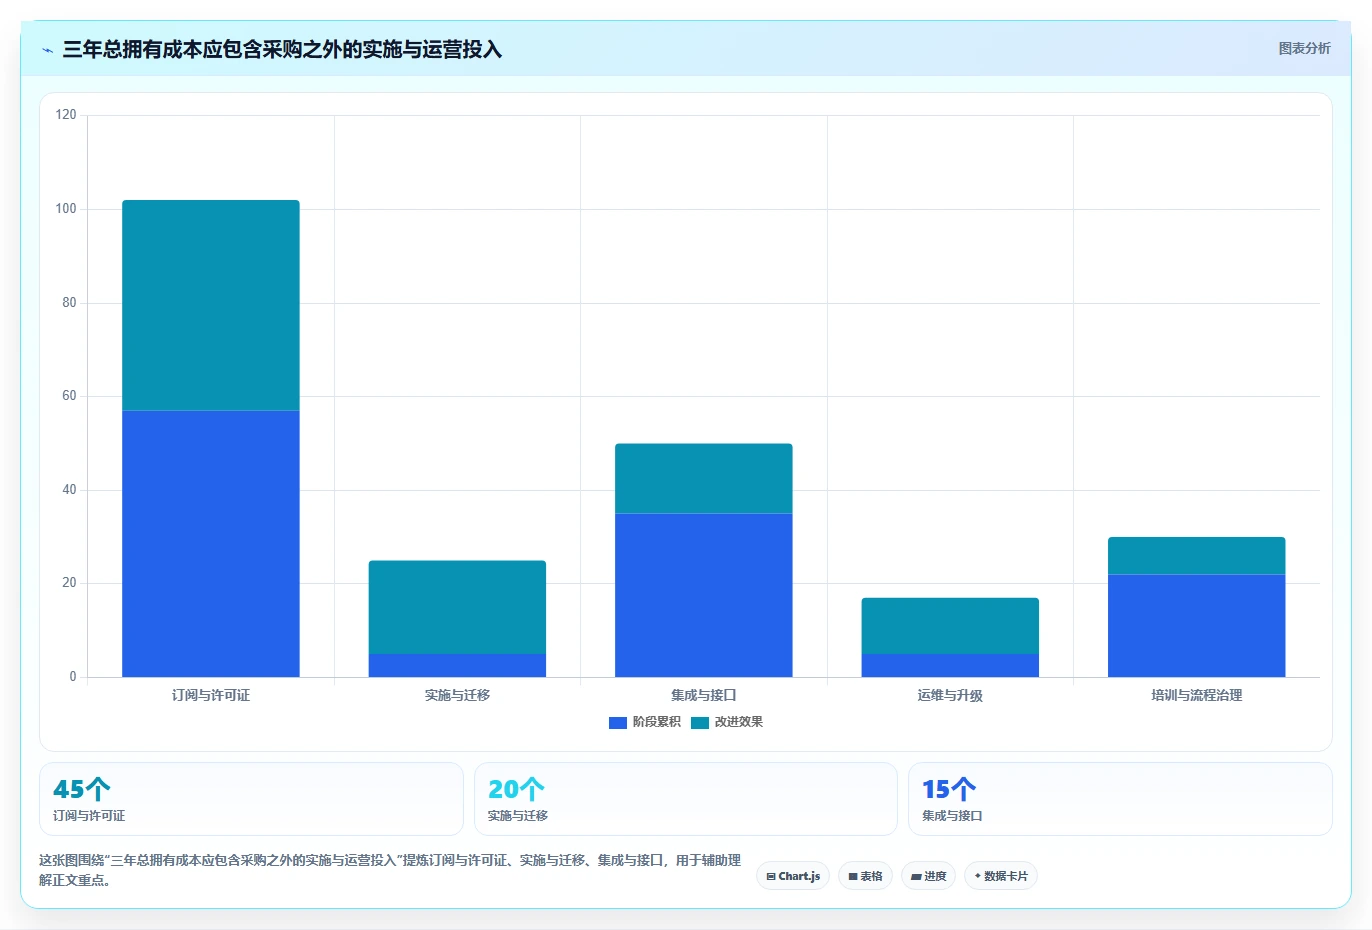1372x930 pixels.
Task: Click the teal segment of the 集成与接口 bar
Action: 704,478
